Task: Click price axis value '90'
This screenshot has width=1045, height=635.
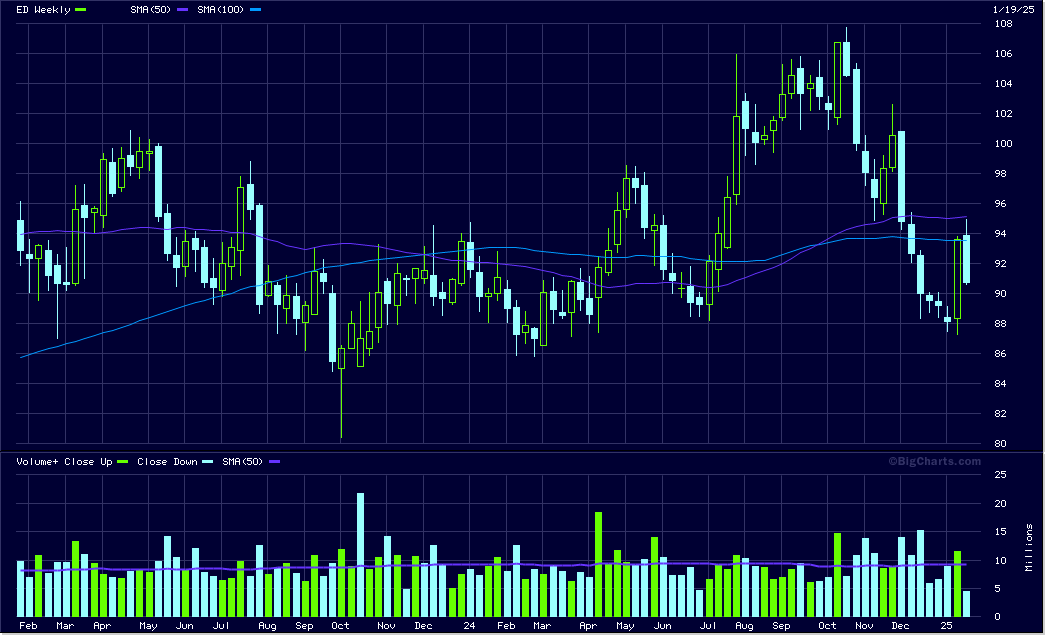Action: 1000,294
